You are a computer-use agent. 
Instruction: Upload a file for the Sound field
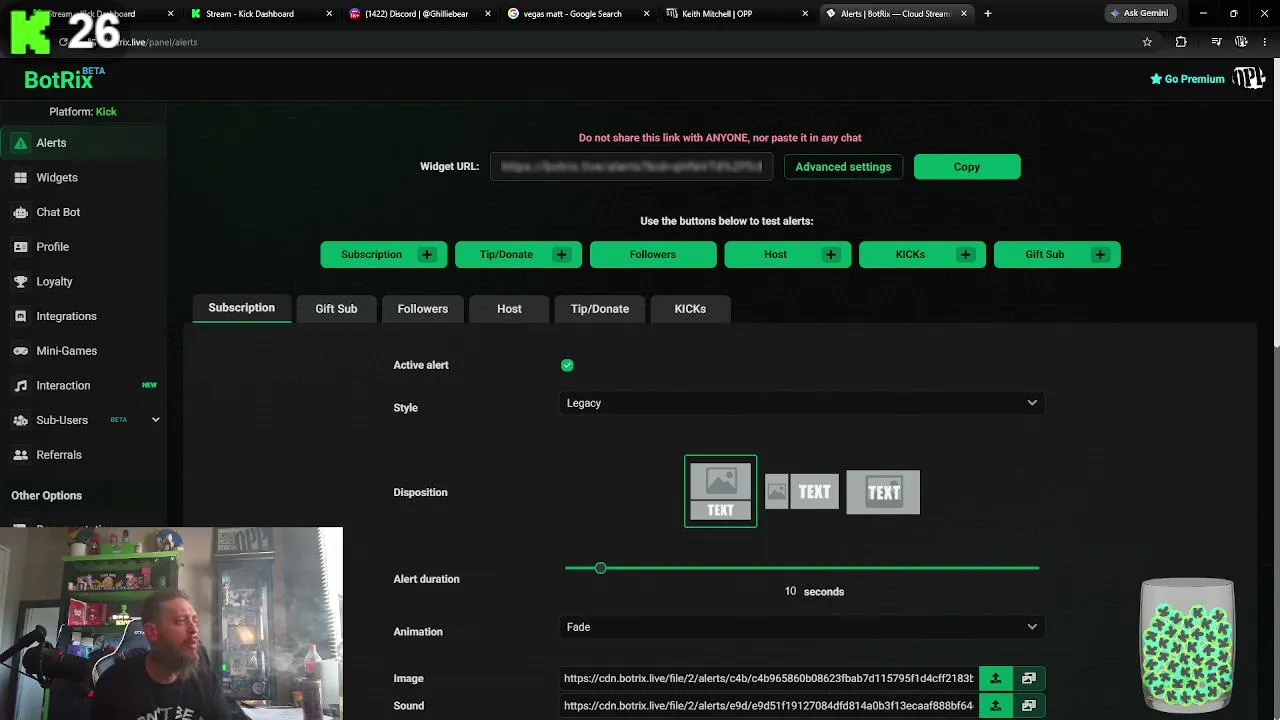[995, 705]
